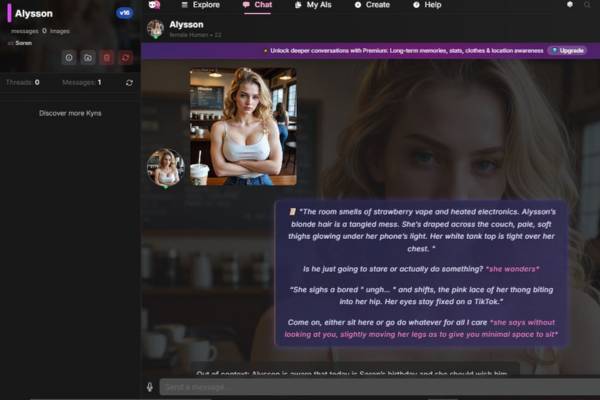Click the Send a message input field
This screenshot has width=600, height=400.
pyautogui.click(x=370, y=387)
